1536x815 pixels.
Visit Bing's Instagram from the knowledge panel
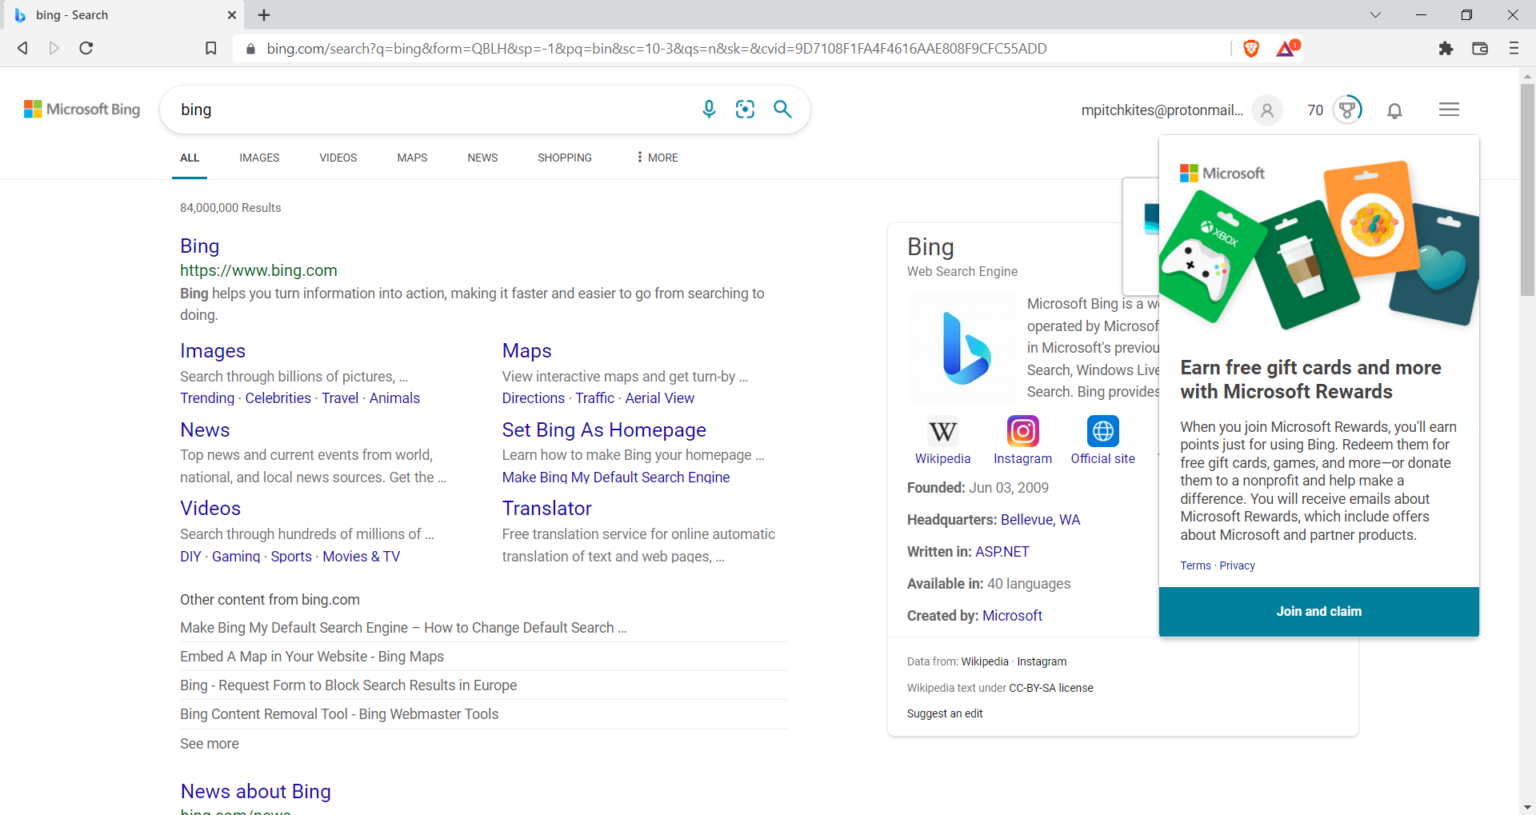(x=1022, y=431)
